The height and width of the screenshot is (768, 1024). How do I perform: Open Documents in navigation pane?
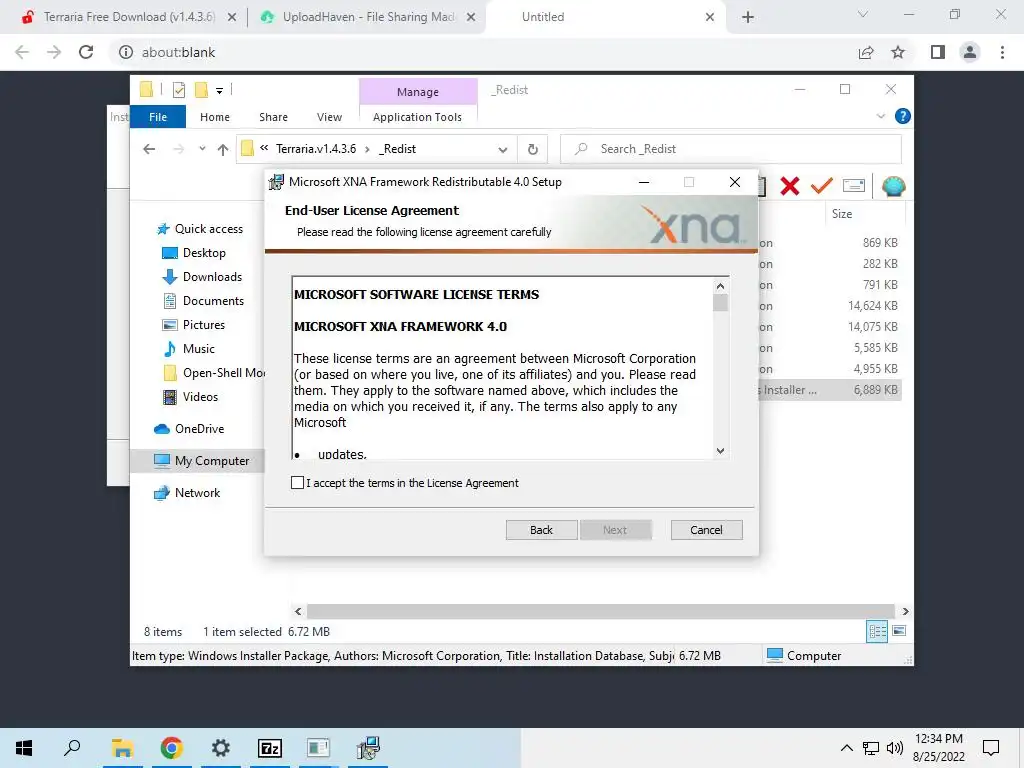(213, 301)
